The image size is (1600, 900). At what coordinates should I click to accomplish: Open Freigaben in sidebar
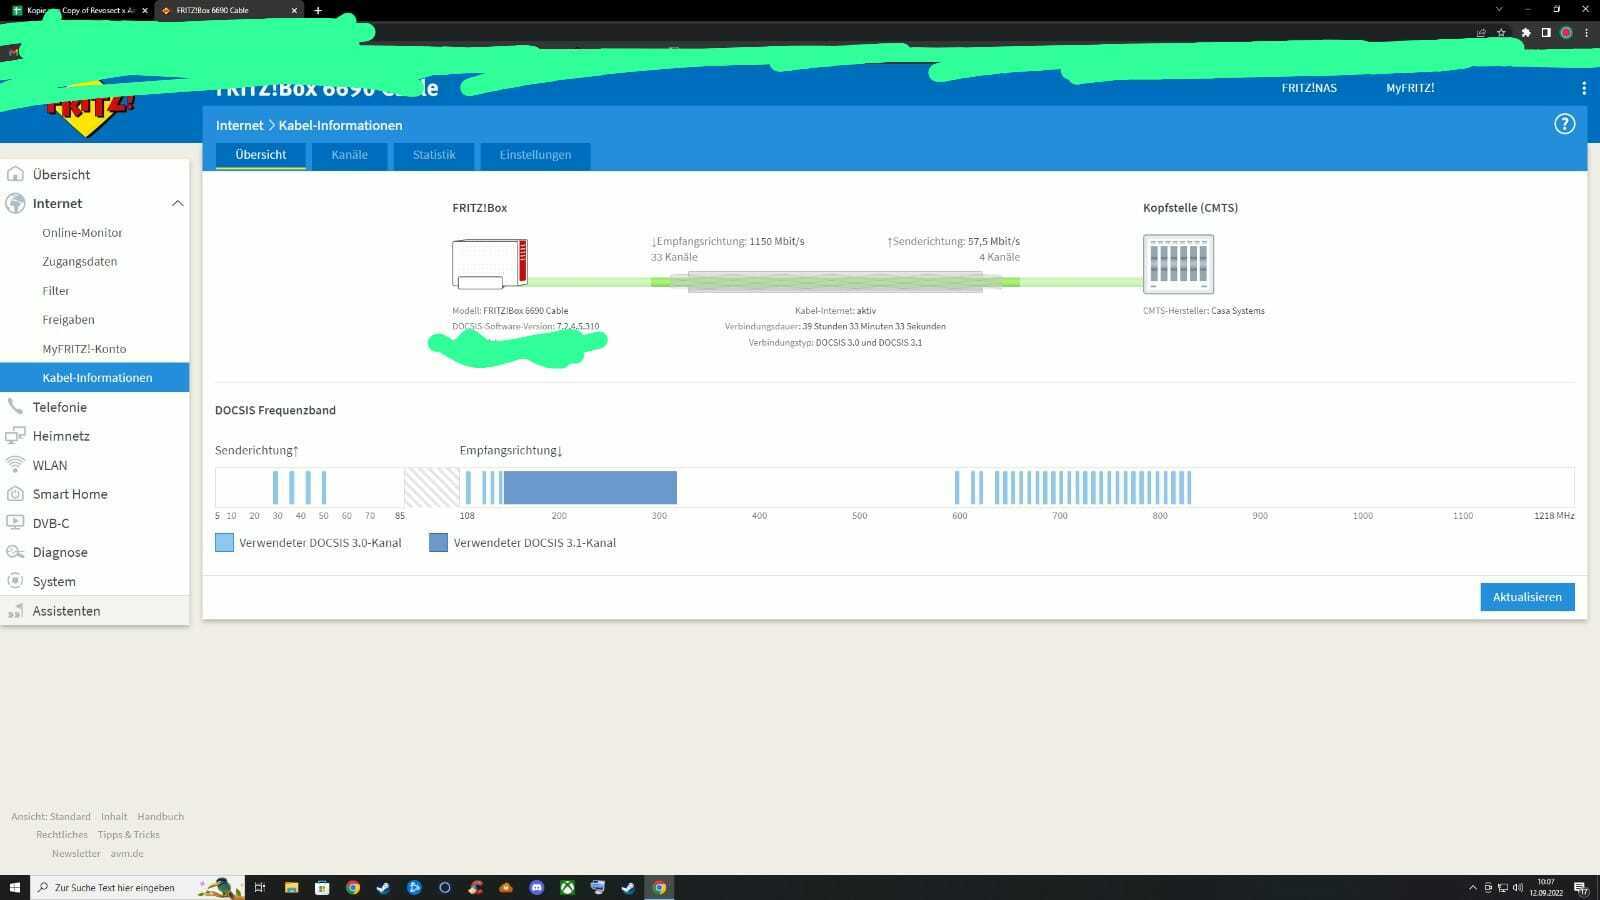(x=68, y=319)
